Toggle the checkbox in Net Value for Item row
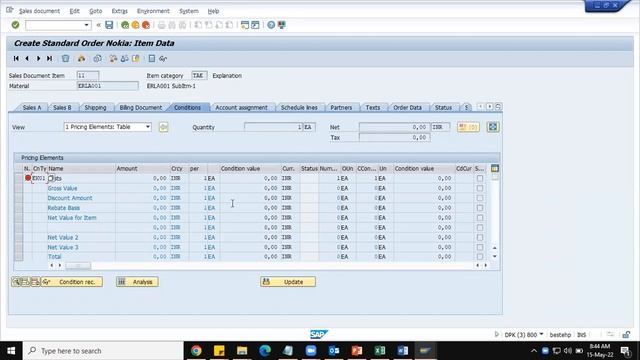The height and width of the screenshot is (360, 640). tap(480, 218)
